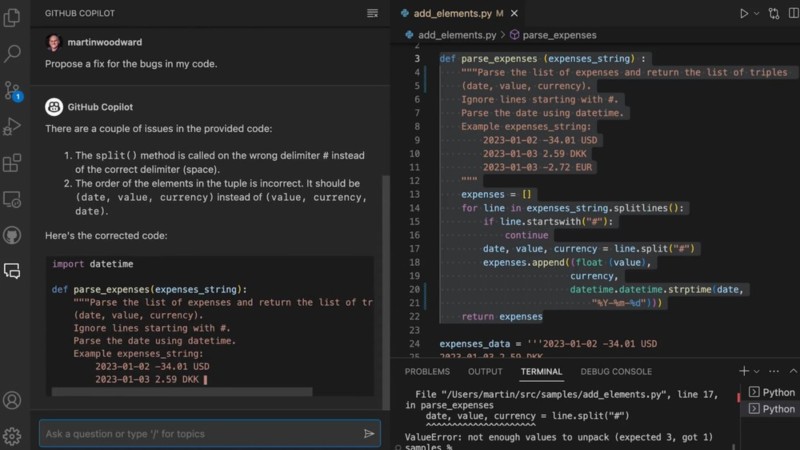Split the editor to the right

tap(794, 14)
